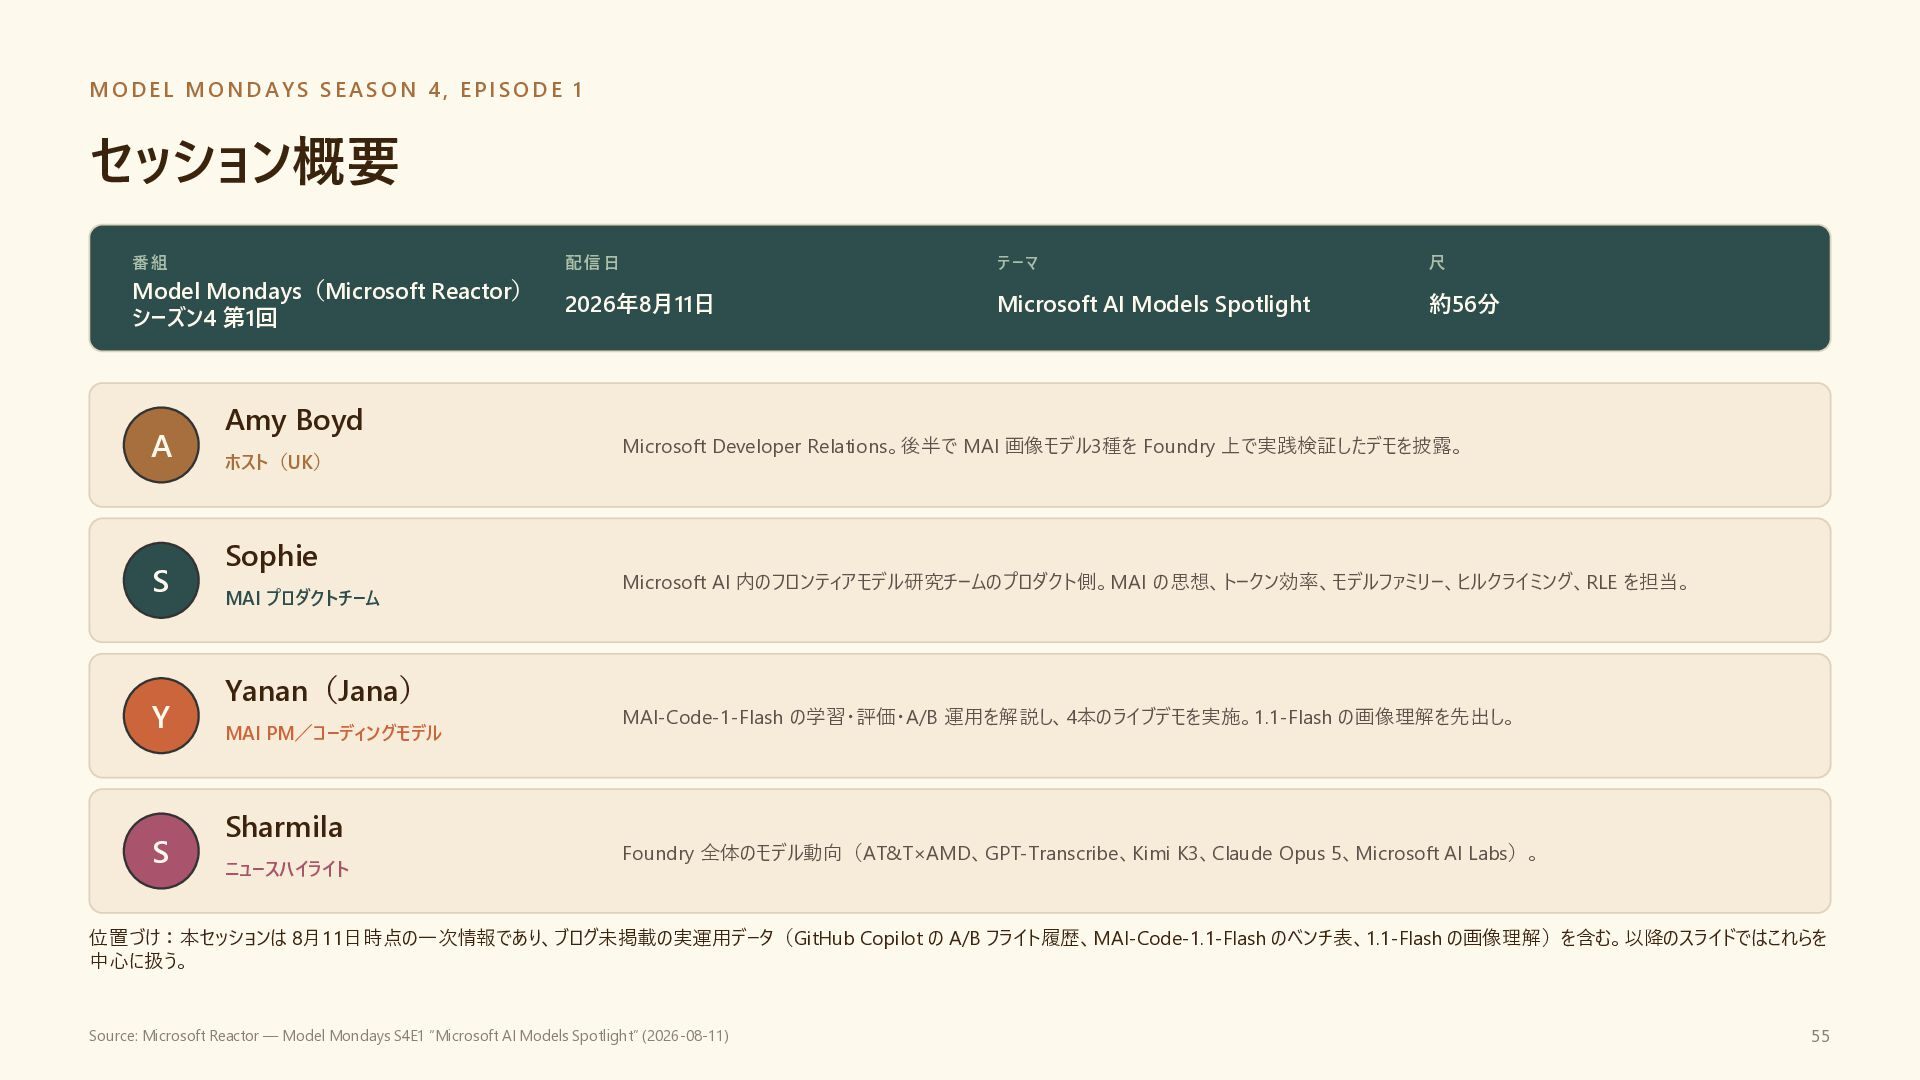This screenshot has width=1920, height=1080.
Task: Select the duration 約56分
Action: tap(1464, 304)
